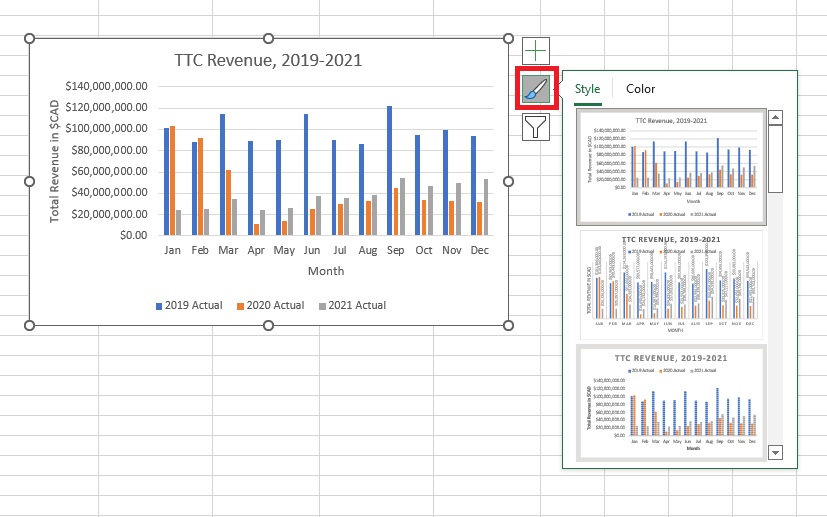Open the Chart Filters funnel button
The height and width of the screenshot is (517, 827).
click(x=536, y=127)
